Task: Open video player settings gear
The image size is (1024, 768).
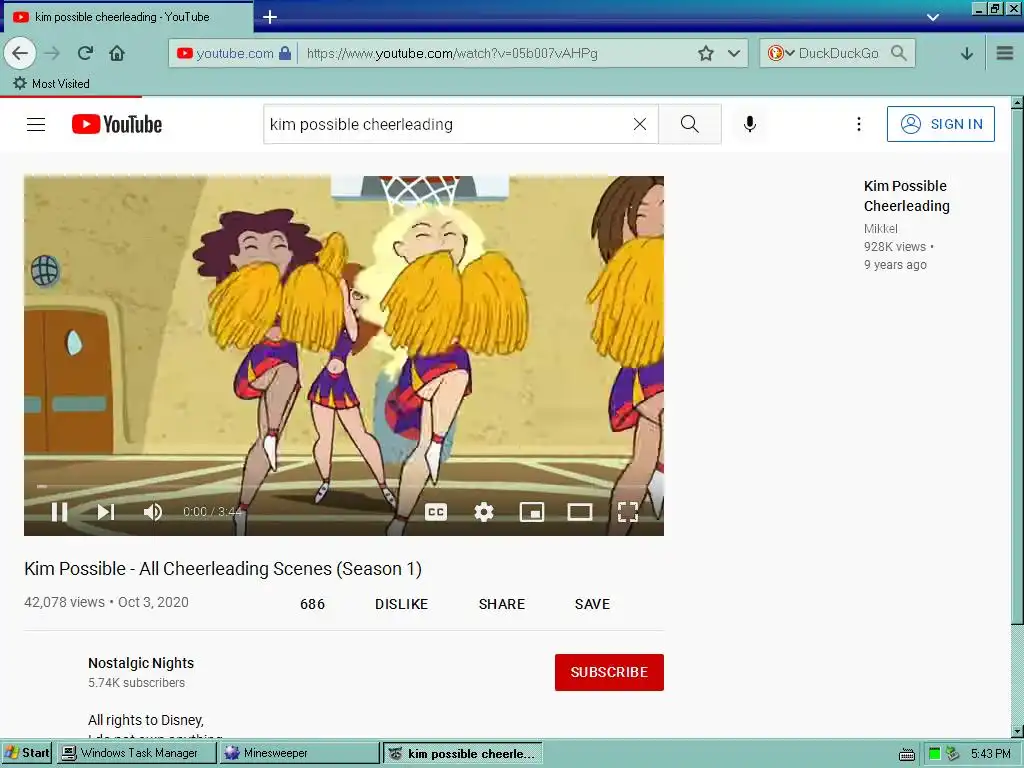Action: [x=483, y=512]
